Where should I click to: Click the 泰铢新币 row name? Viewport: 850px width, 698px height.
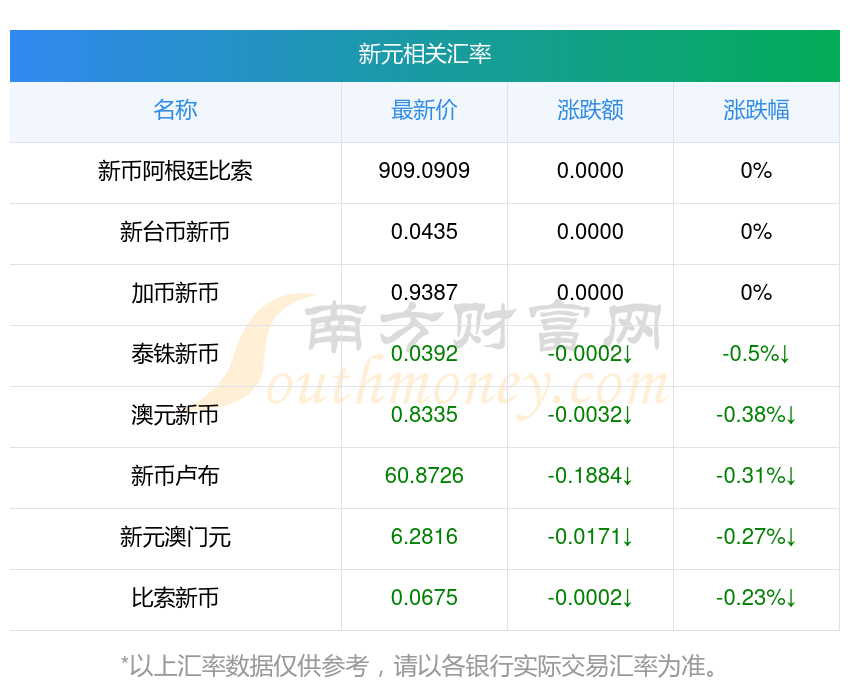(175, 354)
